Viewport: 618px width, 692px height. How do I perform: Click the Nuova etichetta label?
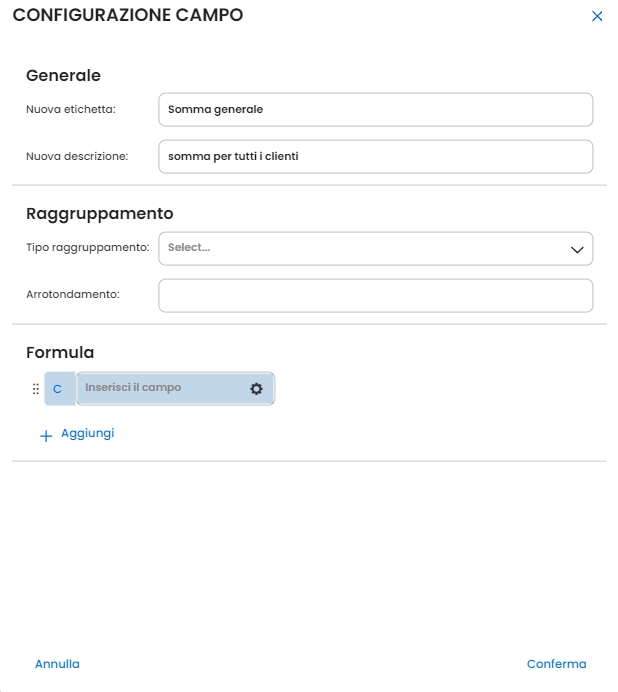tap(71, 109)
